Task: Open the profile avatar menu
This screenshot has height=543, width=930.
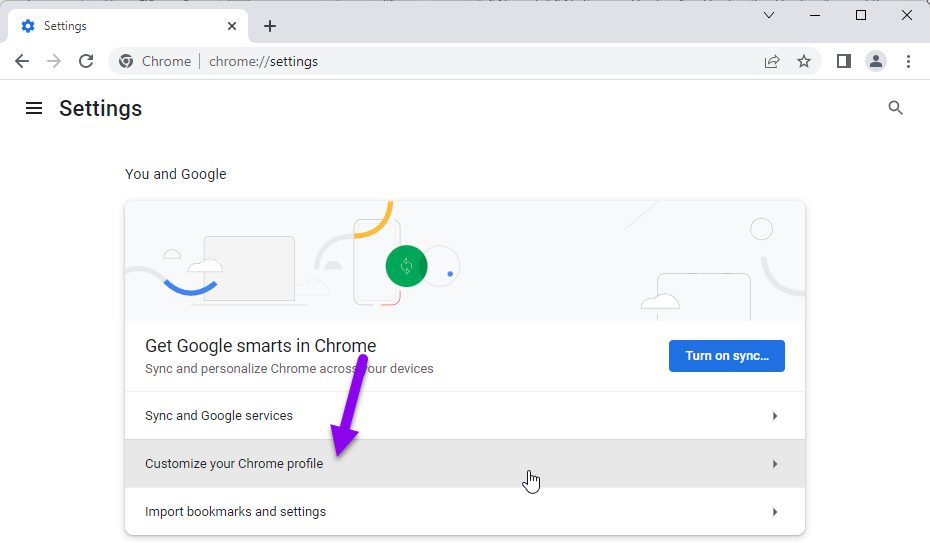Action: coord(875,61)
